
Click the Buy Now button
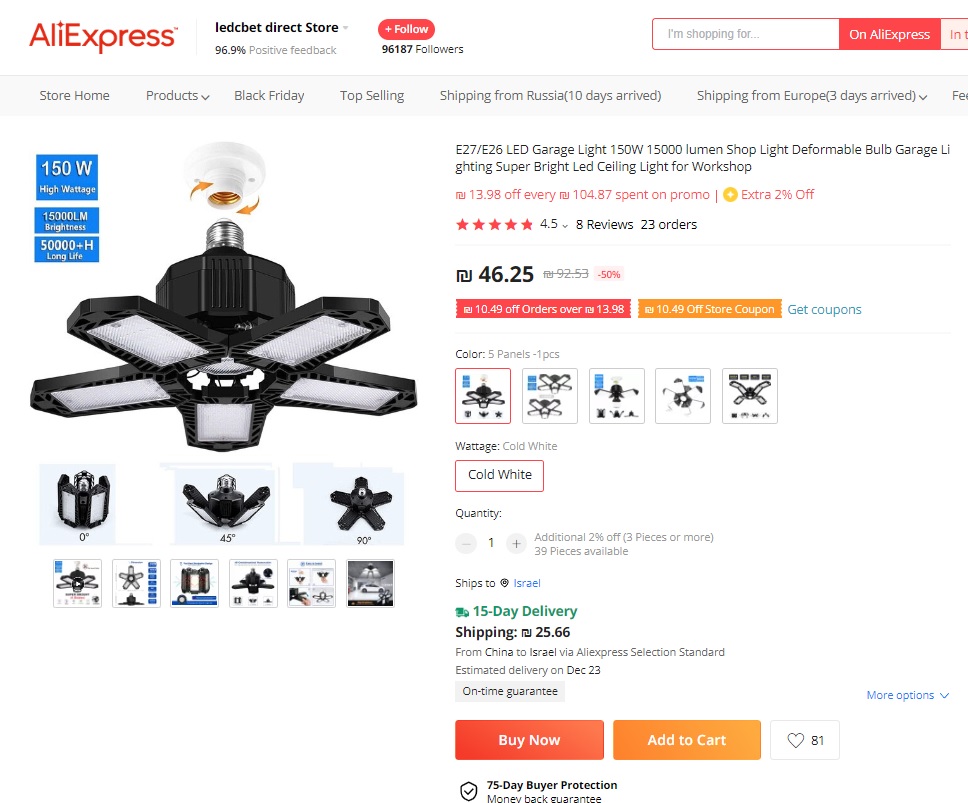[x=529, y=740]
